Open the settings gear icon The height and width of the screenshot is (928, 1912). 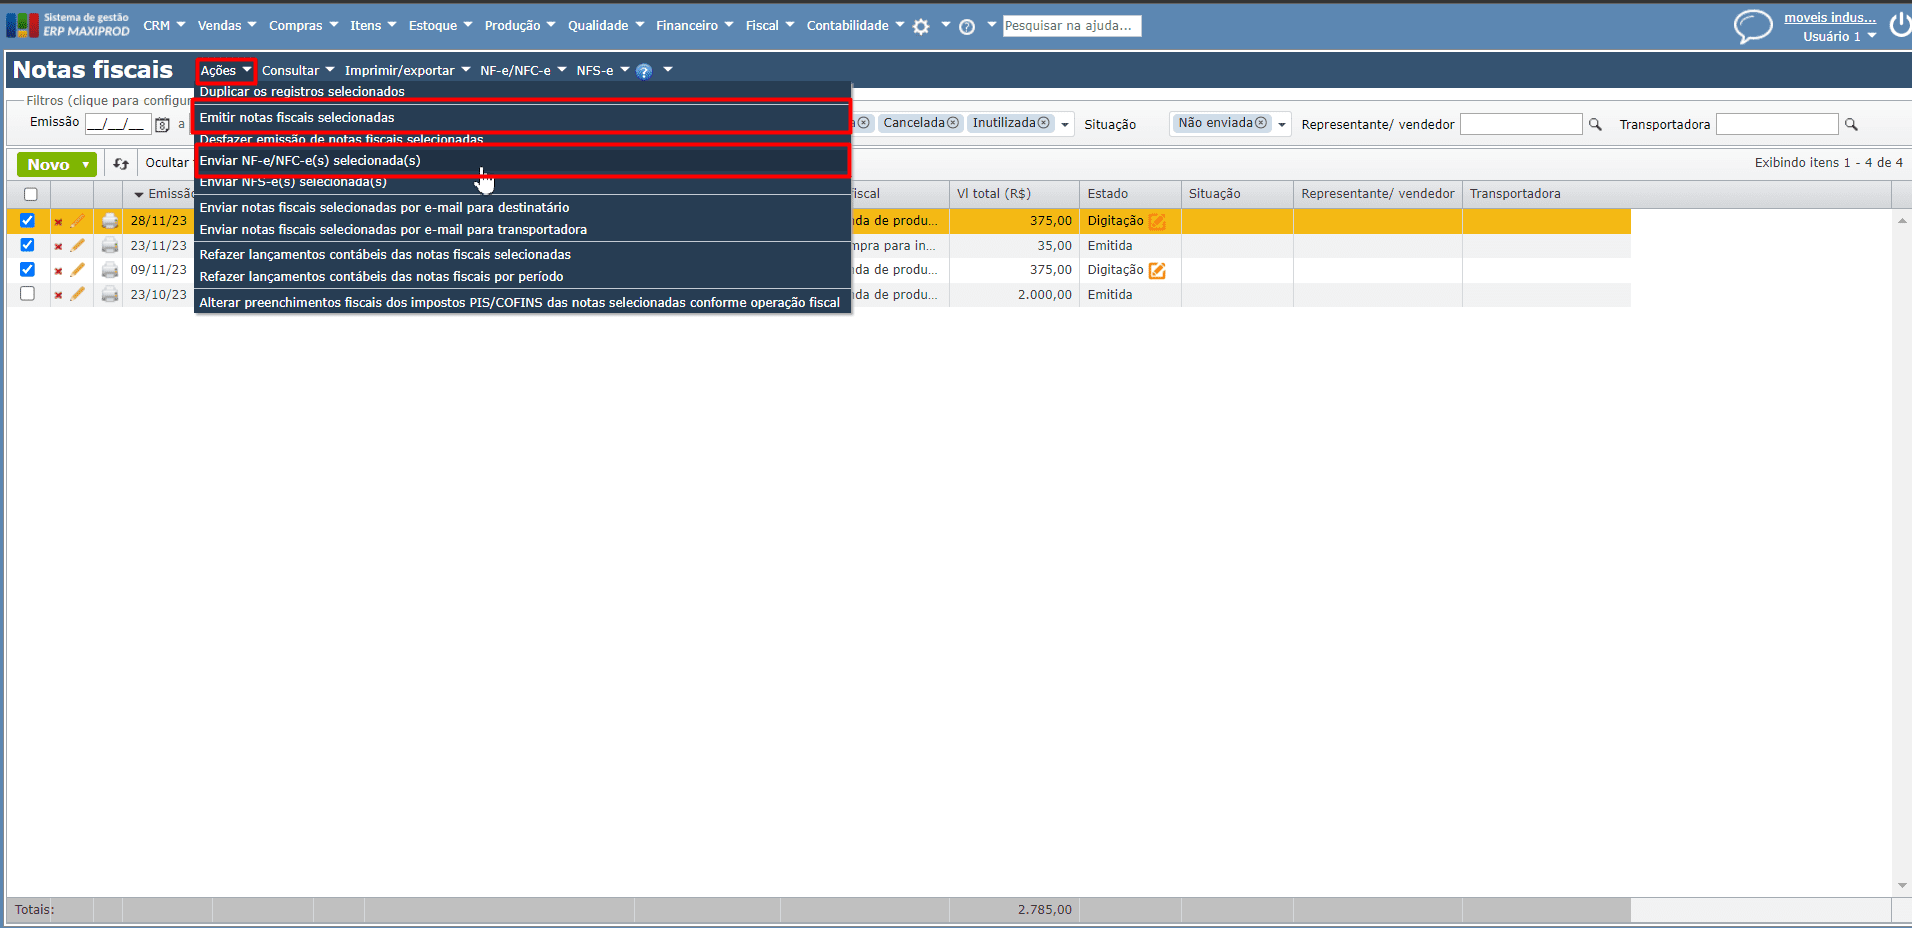pyautogui.click(x=921, y=27)
